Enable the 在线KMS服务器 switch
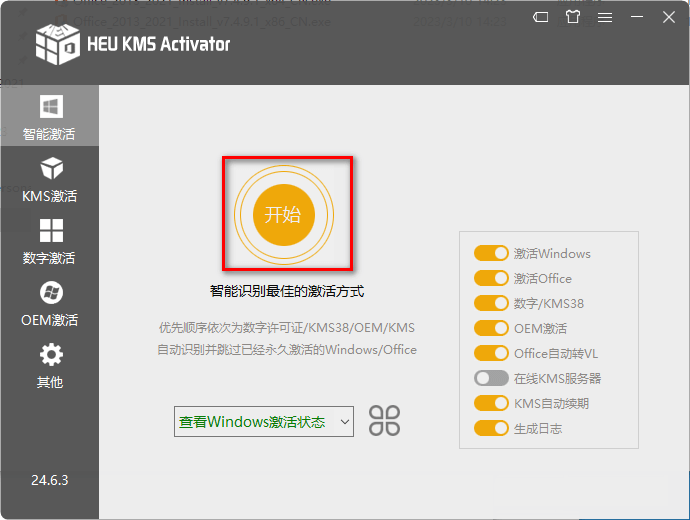 click(x=491, y=378)
